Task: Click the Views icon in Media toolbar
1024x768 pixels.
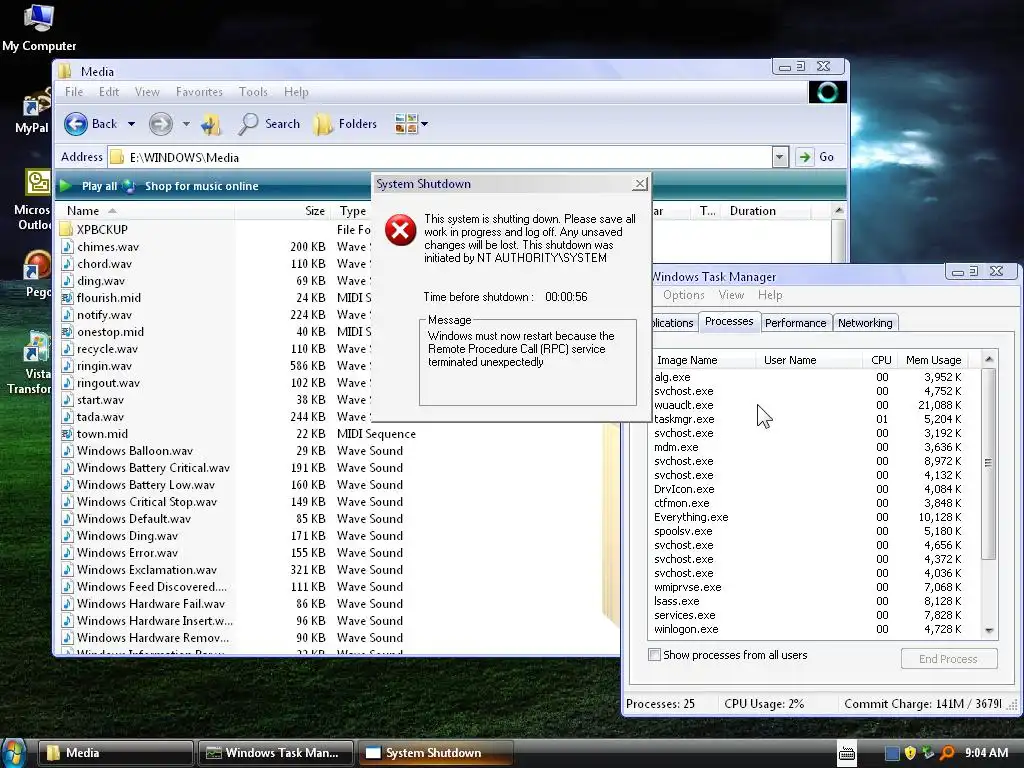Action: click(x=406, y=123)
